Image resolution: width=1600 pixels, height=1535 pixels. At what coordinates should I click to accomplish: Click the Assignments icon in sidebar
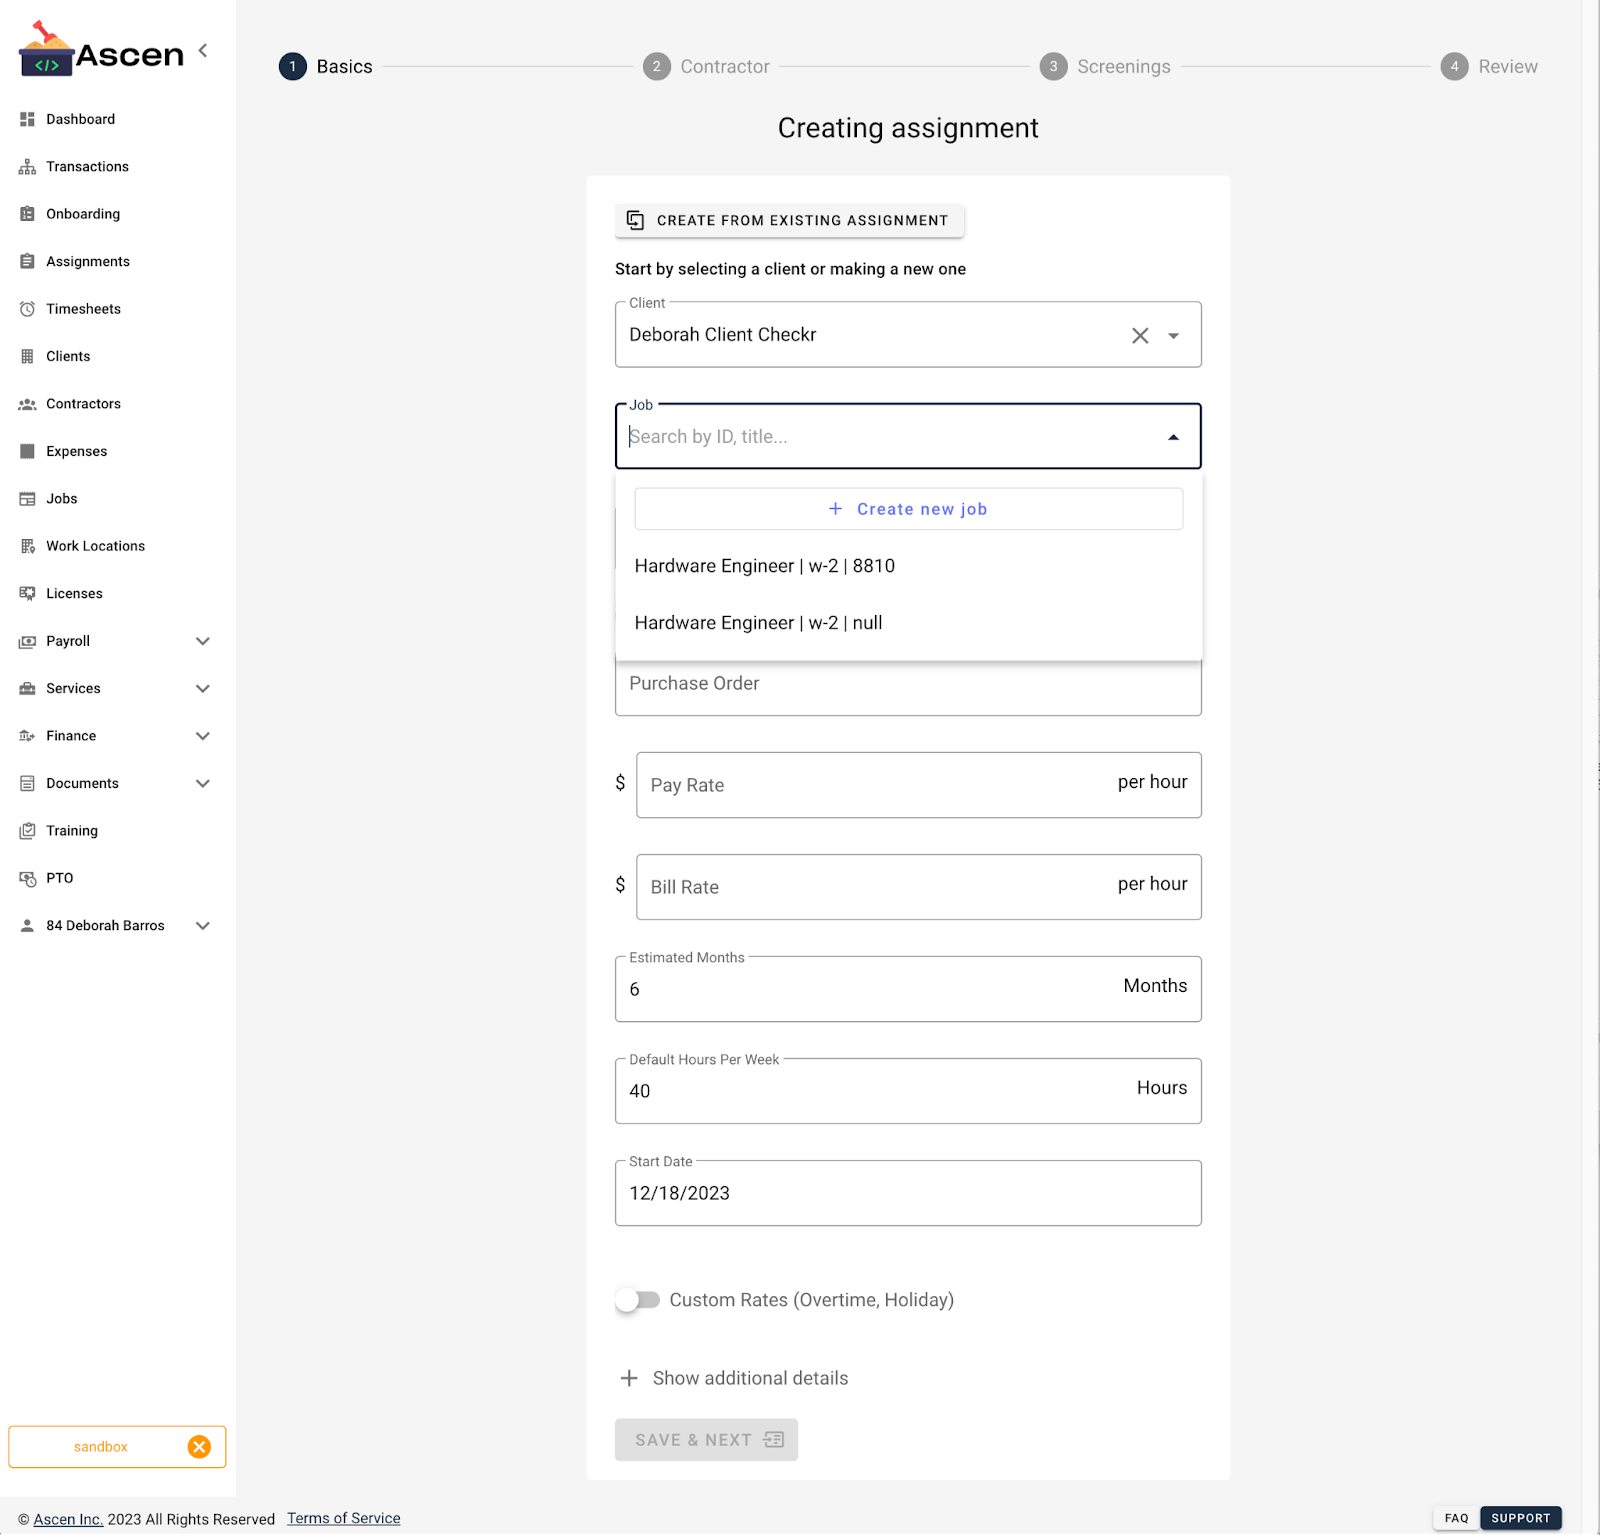(x=27, y=261)
